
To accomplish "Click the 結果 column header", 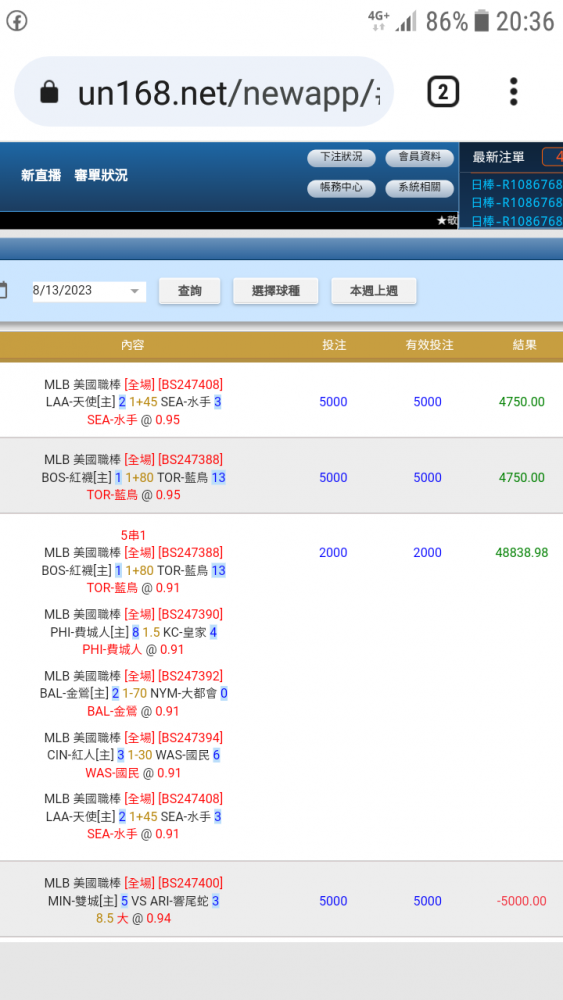I will coord(524,346).
